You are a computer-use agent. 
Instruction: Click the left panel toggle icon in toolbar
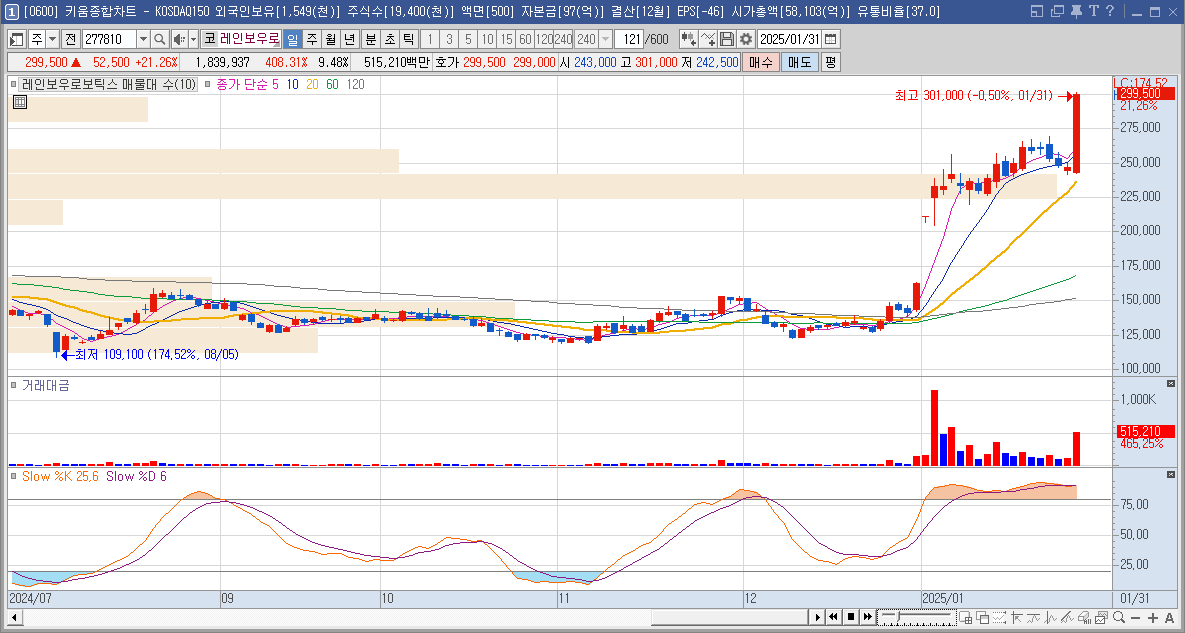tap(17, 39)
